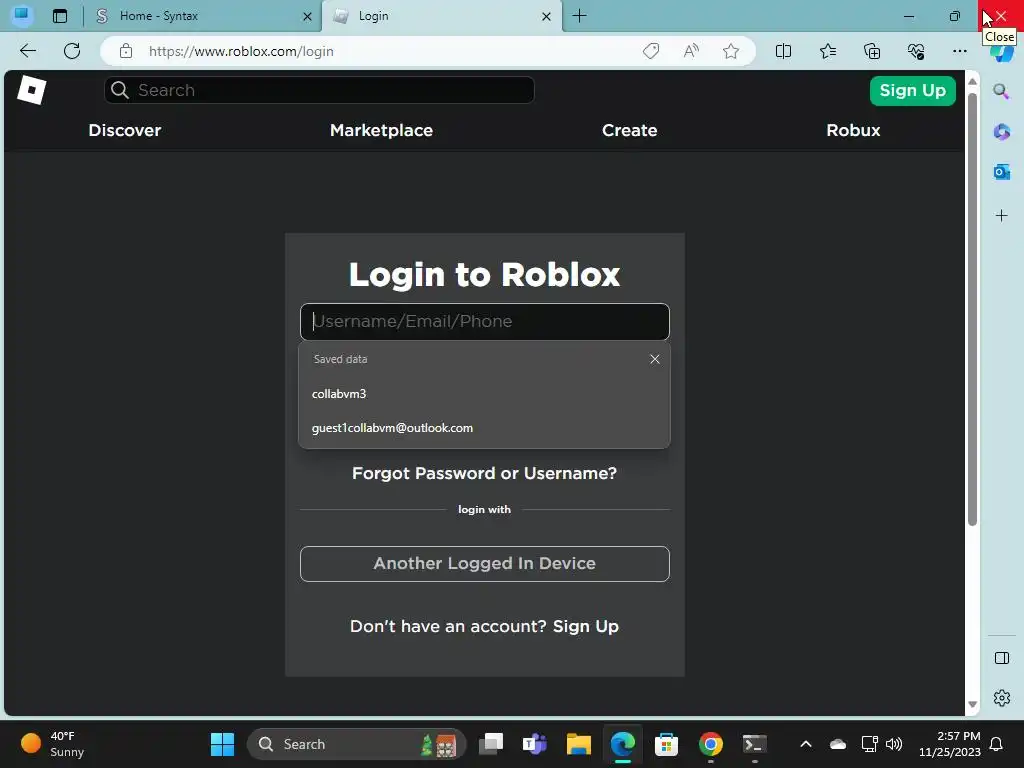Click Sign Up link below login form

585,626
